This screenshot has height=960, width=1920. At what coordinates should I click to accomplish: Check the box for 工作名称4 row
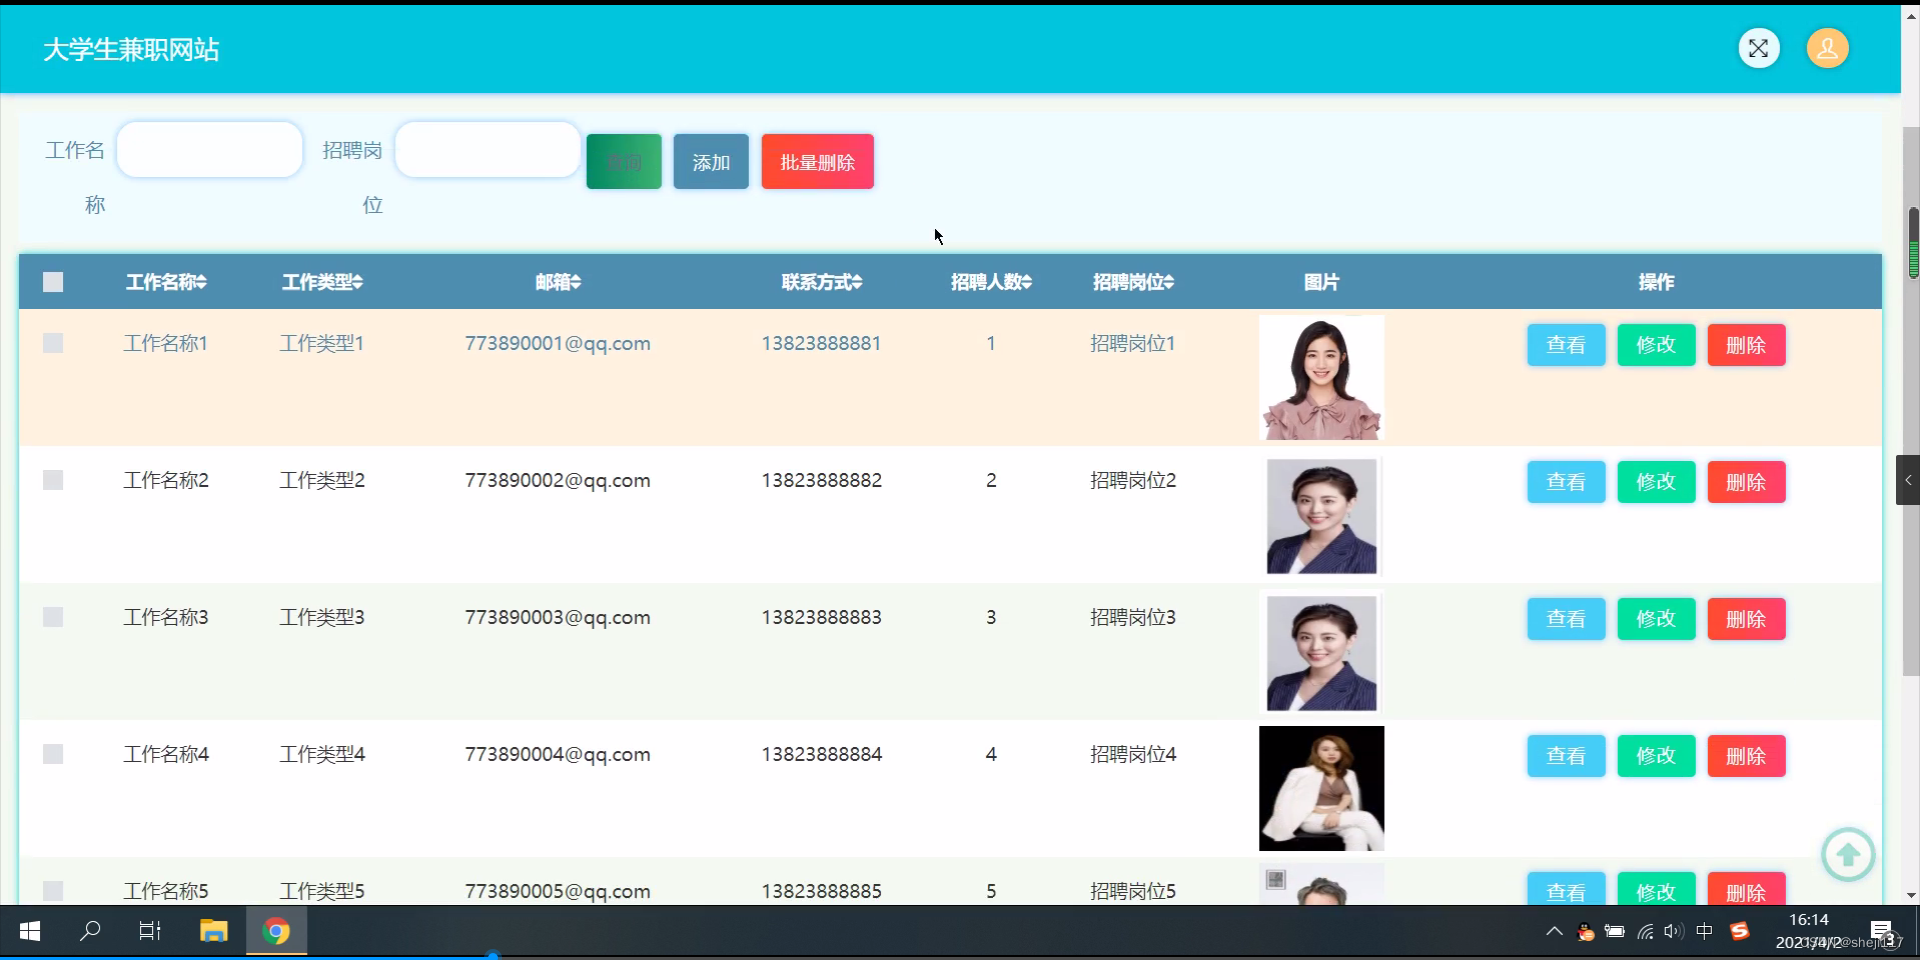point(53,754)
